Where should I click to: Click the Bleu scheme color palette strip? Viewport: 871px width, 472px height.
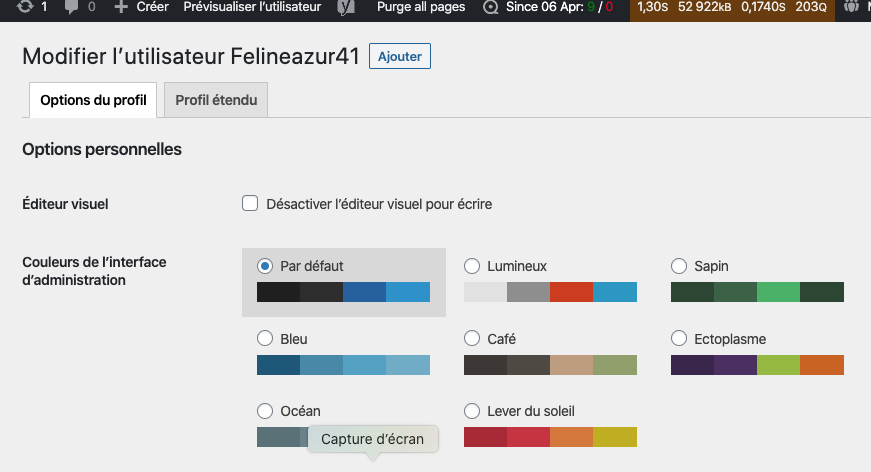pyautogui.click(x=343, y=365)
